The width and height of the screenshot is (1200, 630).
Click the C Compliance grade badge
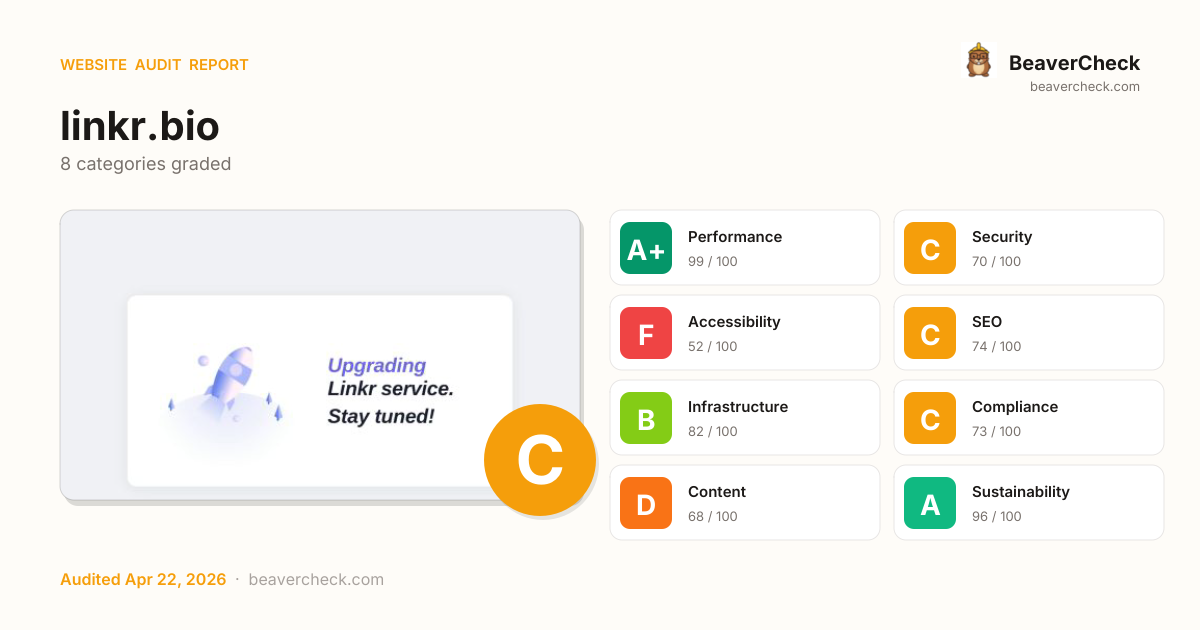[930, 418]
